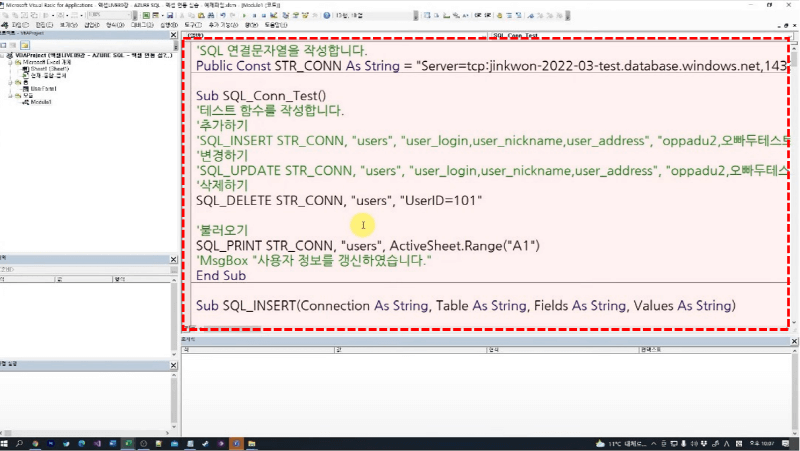
Task: Click the SQL_PRINT STR_CONN code line
Action: coord(368,245)
